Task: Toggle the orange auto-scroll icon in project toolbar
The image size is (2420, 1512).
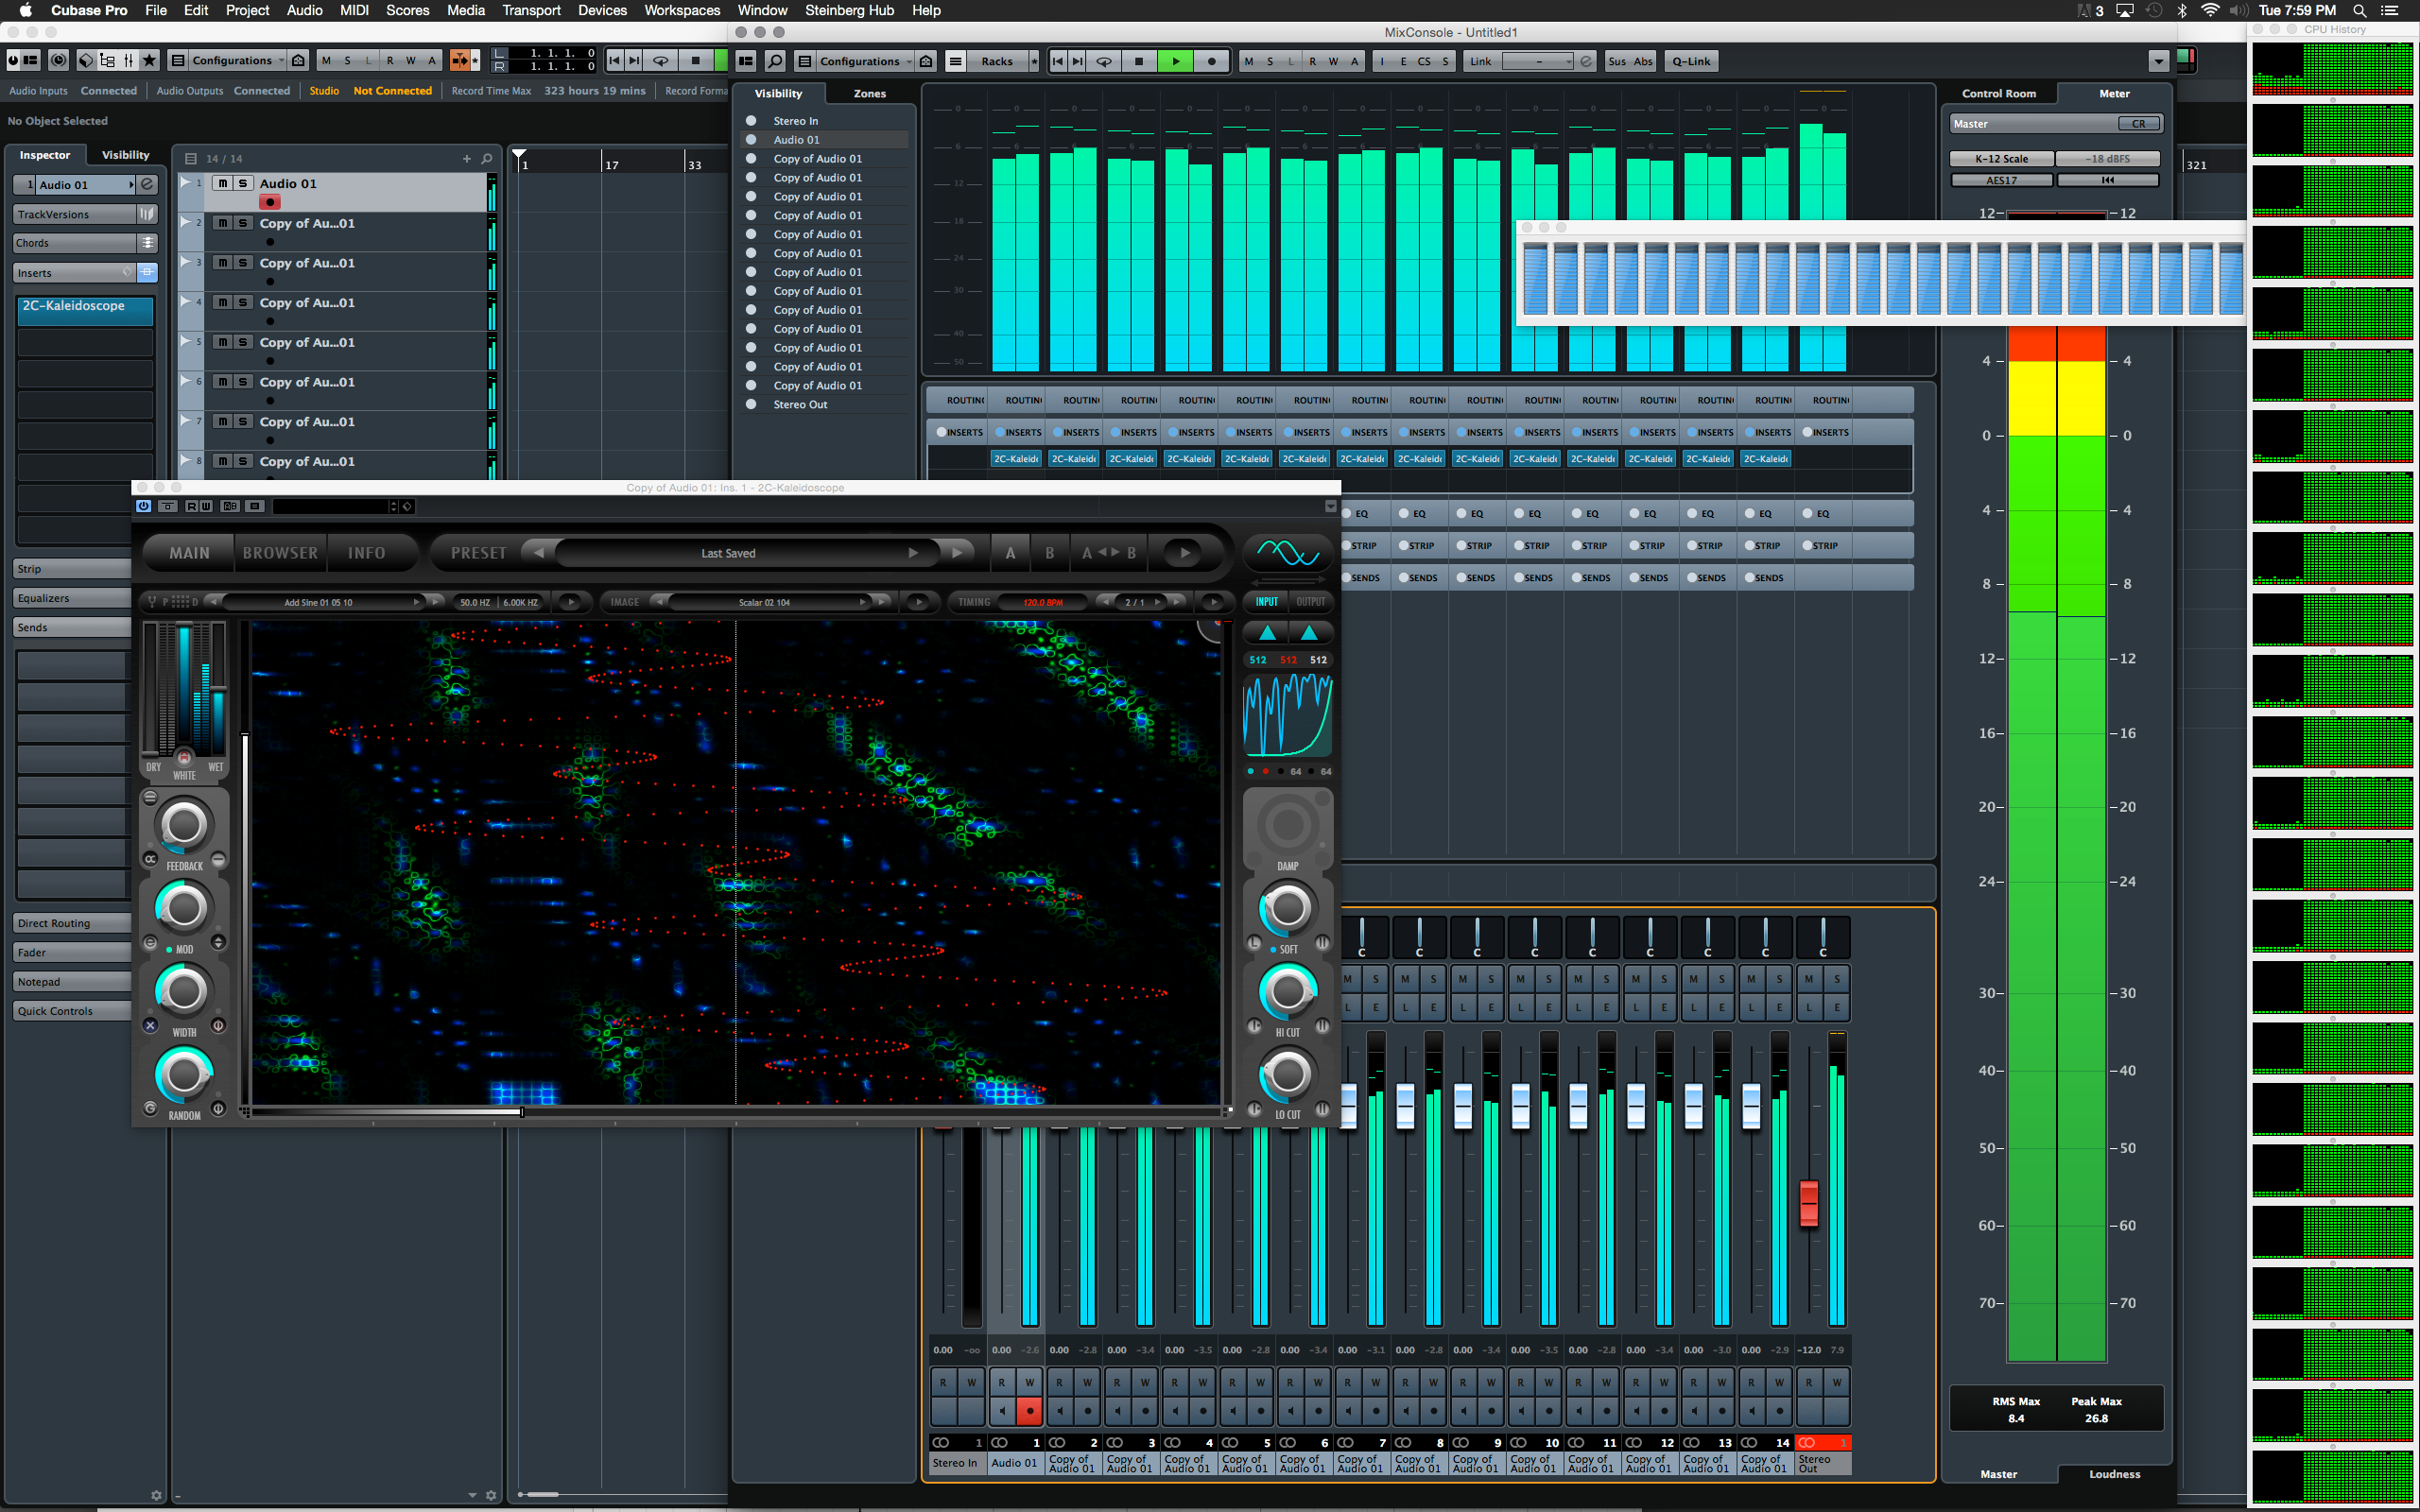Action: click(x=459, y=60)
